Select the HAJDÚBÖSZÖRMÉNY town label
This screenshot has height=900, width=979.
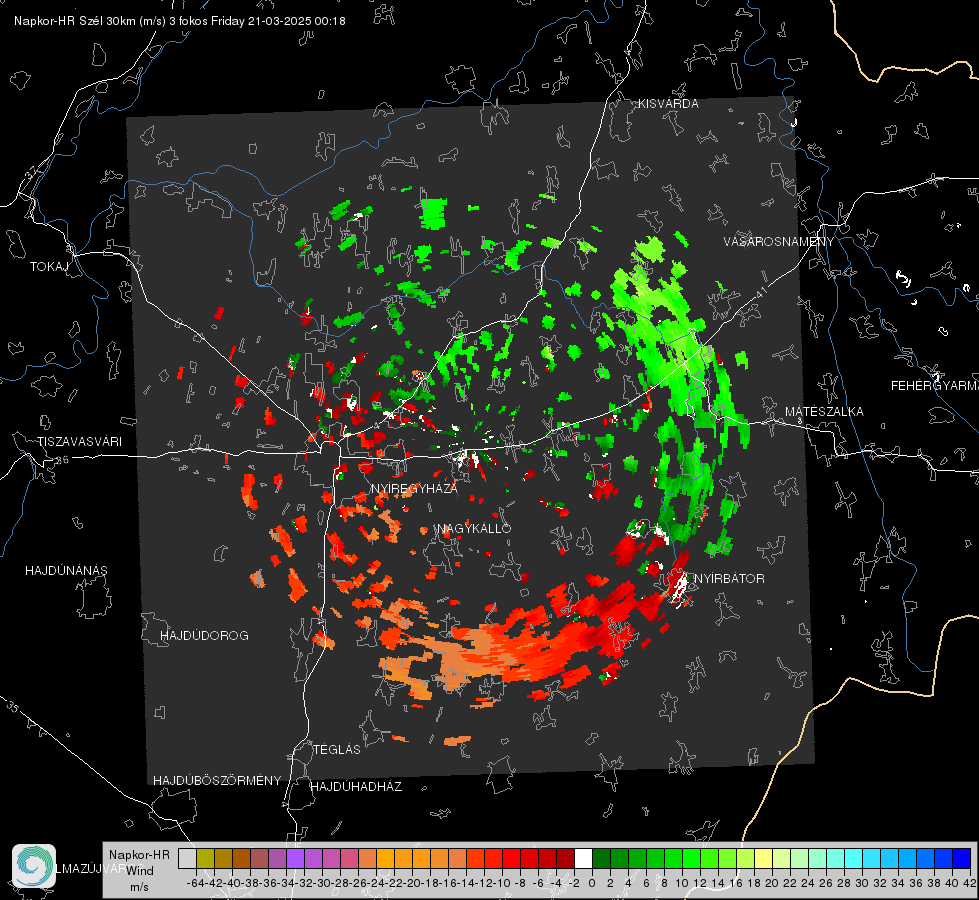(217, 781)
